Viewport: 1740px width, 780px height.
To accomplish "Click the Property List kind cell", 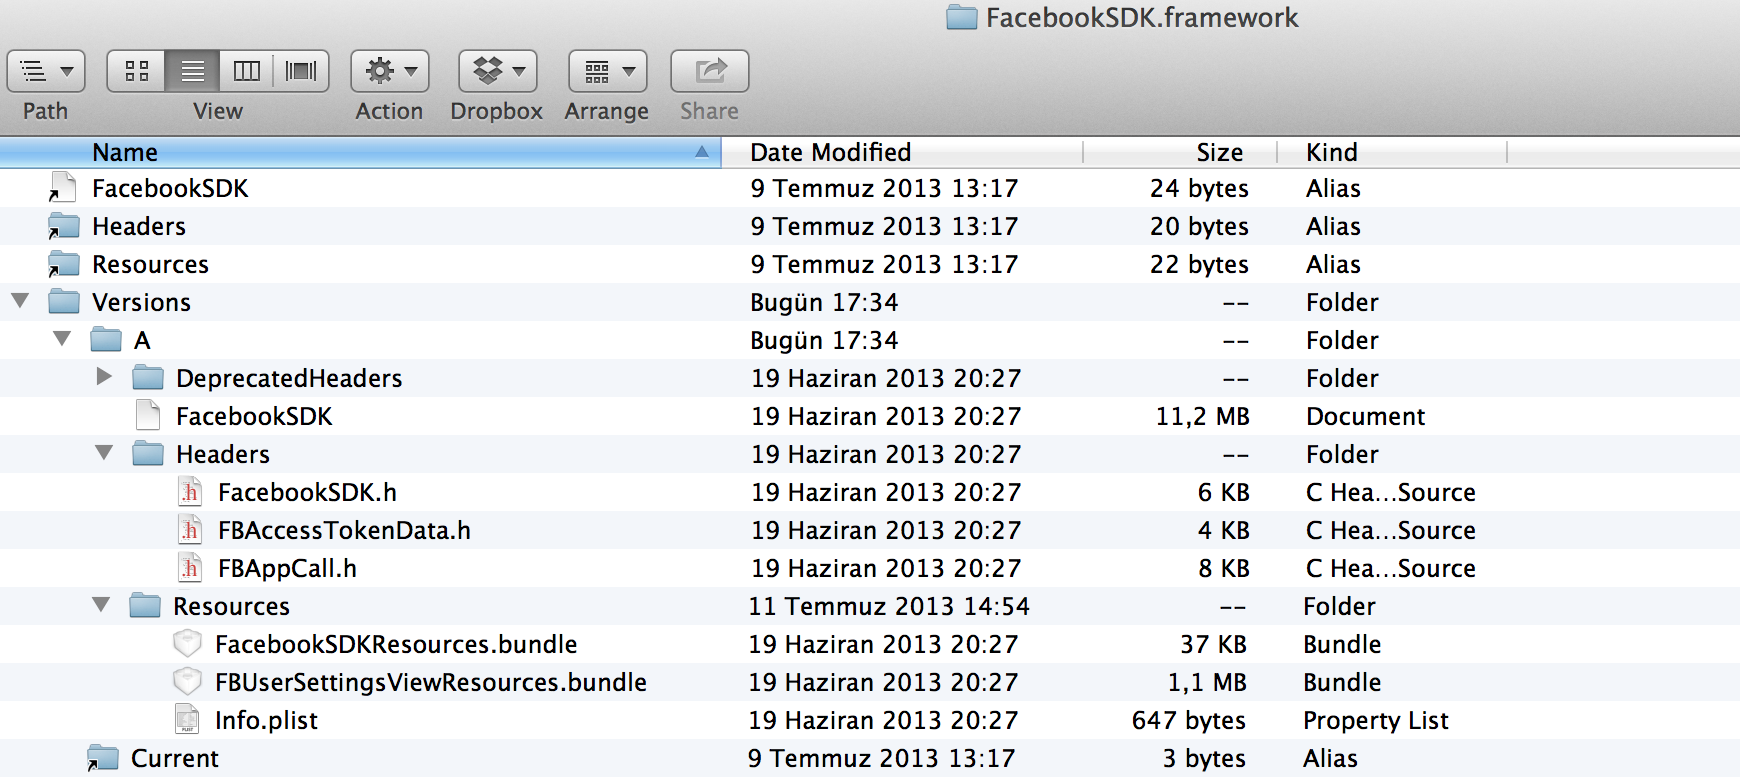I will tap(1376, 720).
